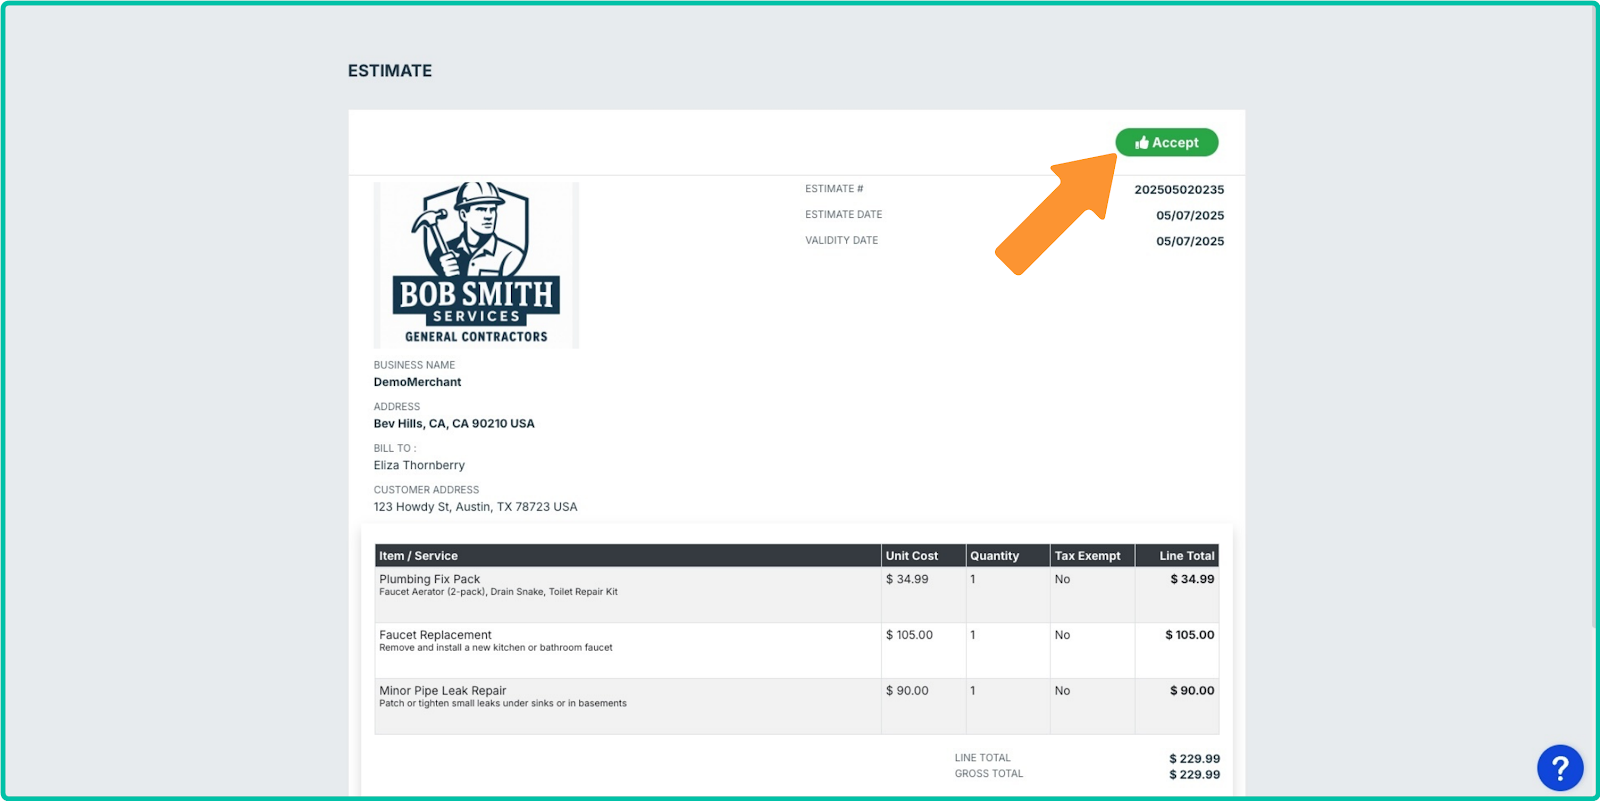Select the Plumbing Fix Pack line item
The height and width of the screenshot is (801, 1600).
[430, 579]
